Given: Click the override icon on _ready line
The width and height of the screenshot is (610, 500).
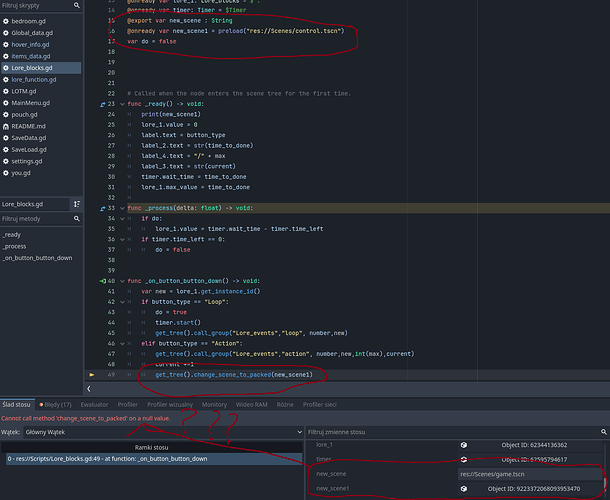Looking at the screenshot, I should point(104,103).
